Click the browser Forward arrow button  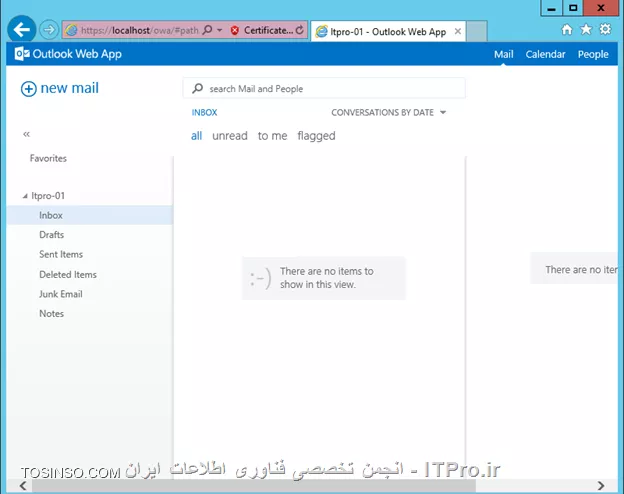pos(49,30)
